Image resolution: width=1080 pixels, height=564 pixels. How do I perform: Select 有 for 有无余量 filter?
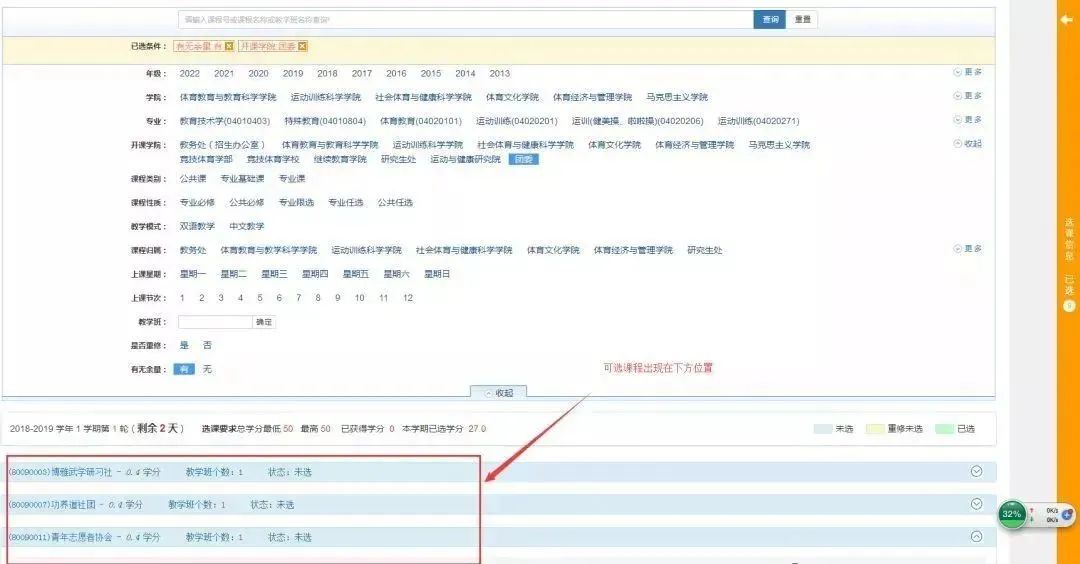point(184,369)
